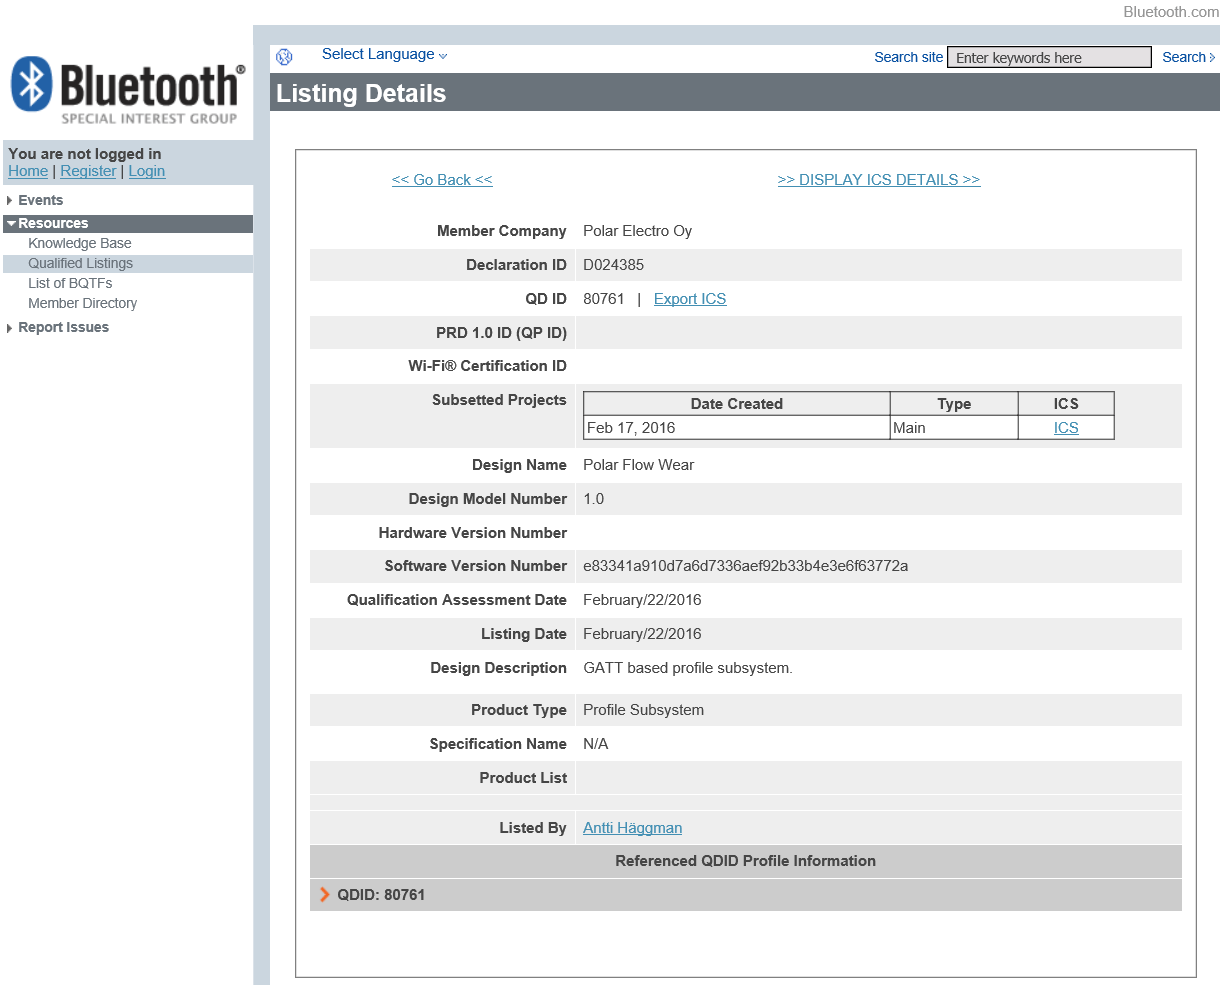Expand the QDID: 80761 orange chevron
This screenshot has height=985, width=1226.
(x=324, y=895)
